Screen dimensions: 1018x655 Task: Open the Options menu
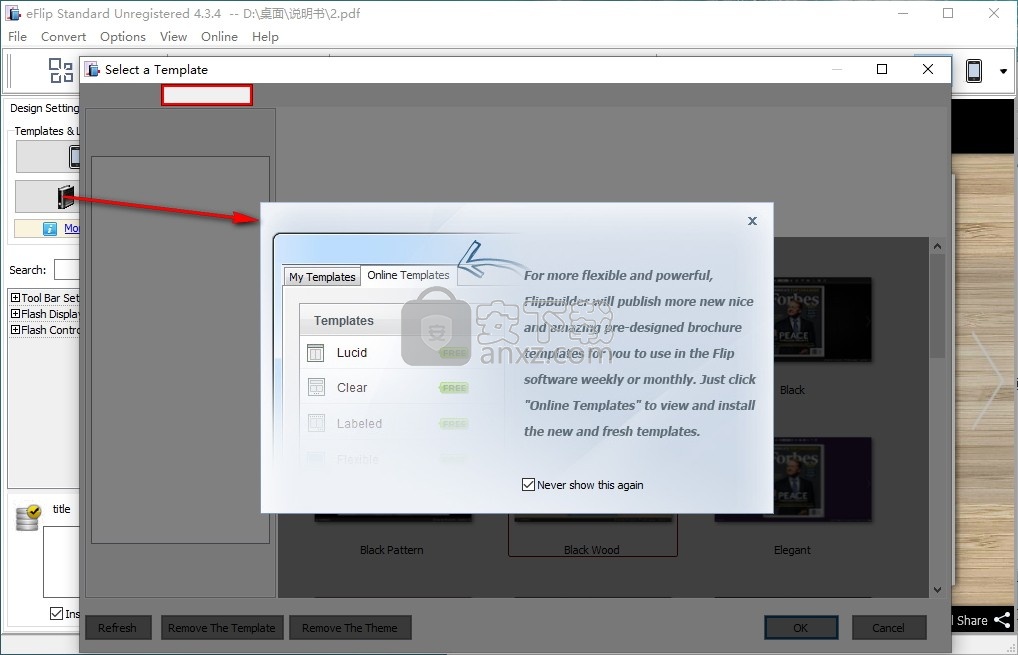pyautogui.click(x=123, y=37)
